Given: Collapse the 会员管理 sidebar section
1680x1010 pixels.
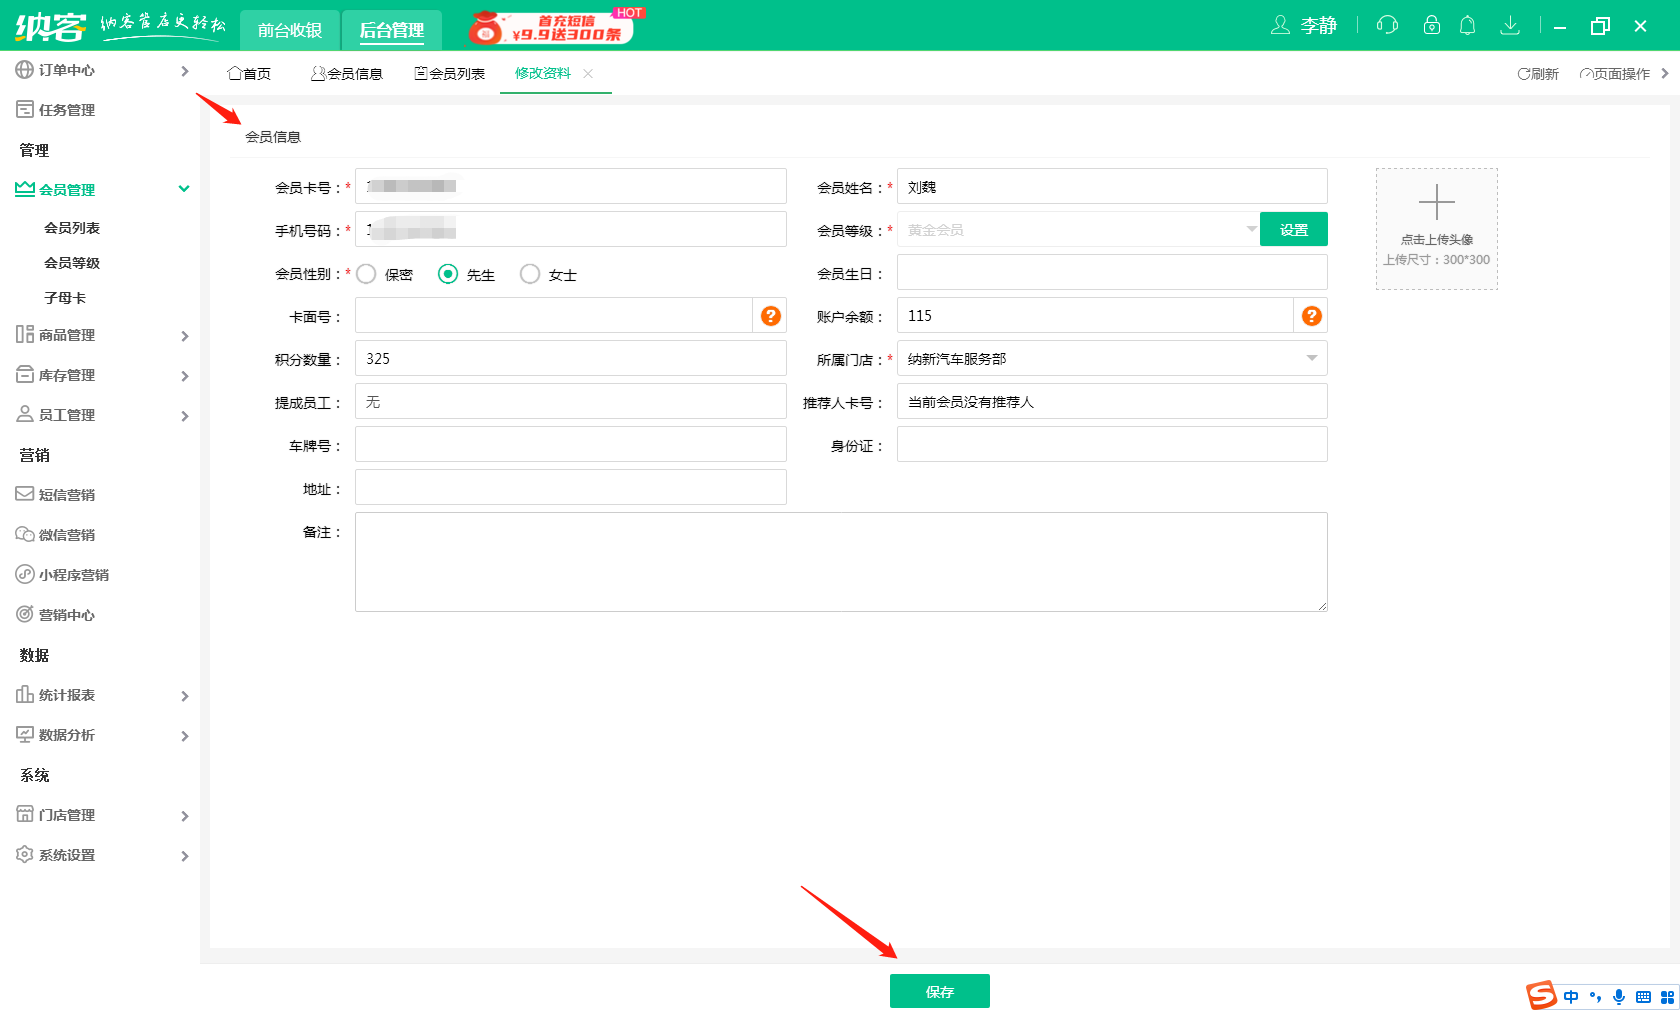Looking at the screenshot, I should 183,188.
